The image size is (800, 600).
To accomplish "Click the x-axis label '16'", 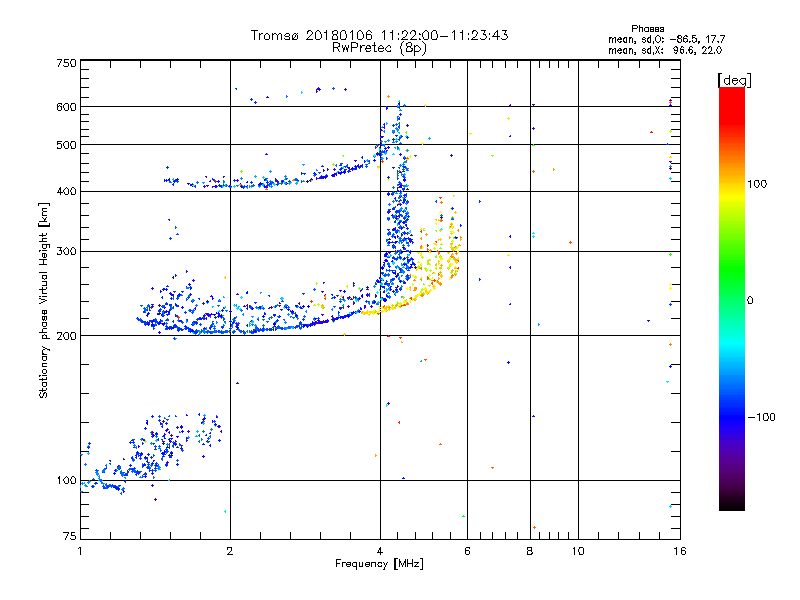I will point(680,551).
